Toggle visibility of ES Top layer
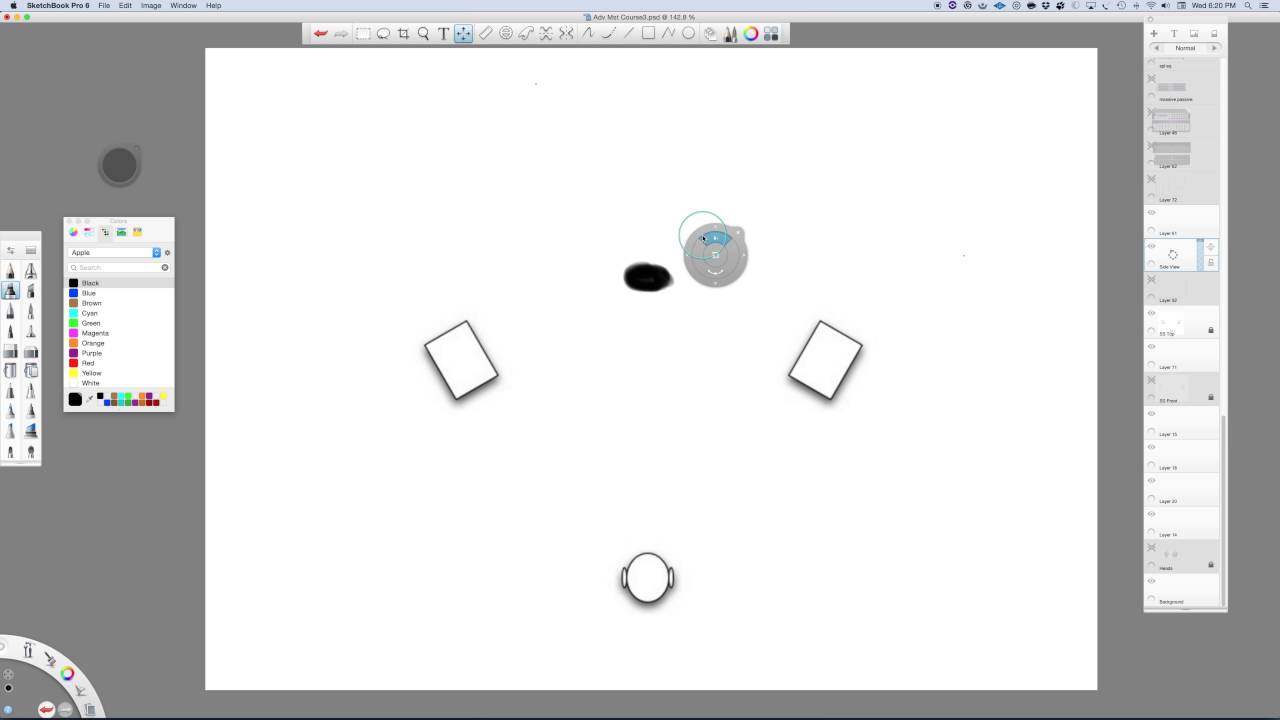1280x720 pixels. coord(1151,313)
